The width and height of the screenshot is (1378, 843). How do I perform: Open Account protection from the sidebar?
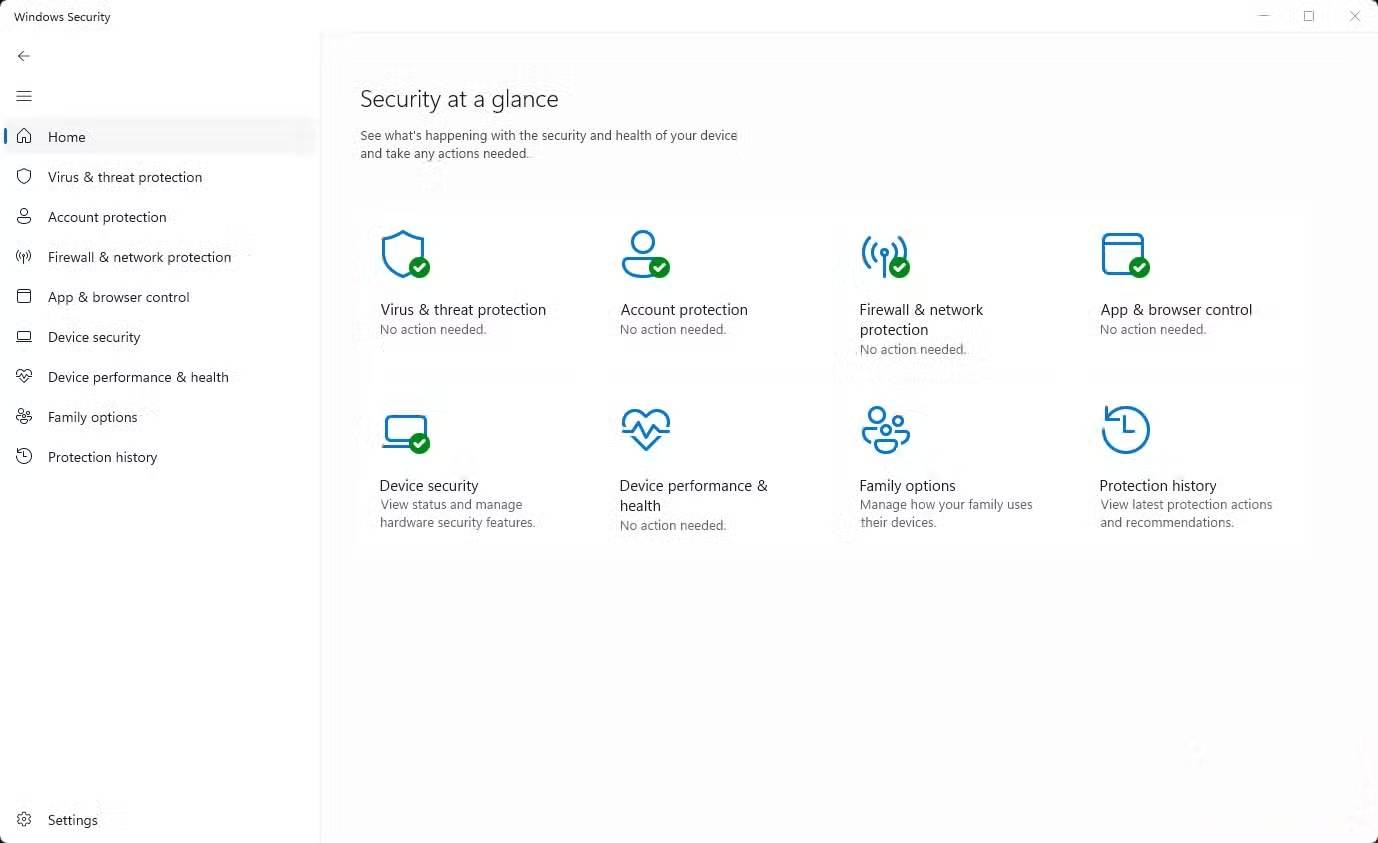pos(160,216)
